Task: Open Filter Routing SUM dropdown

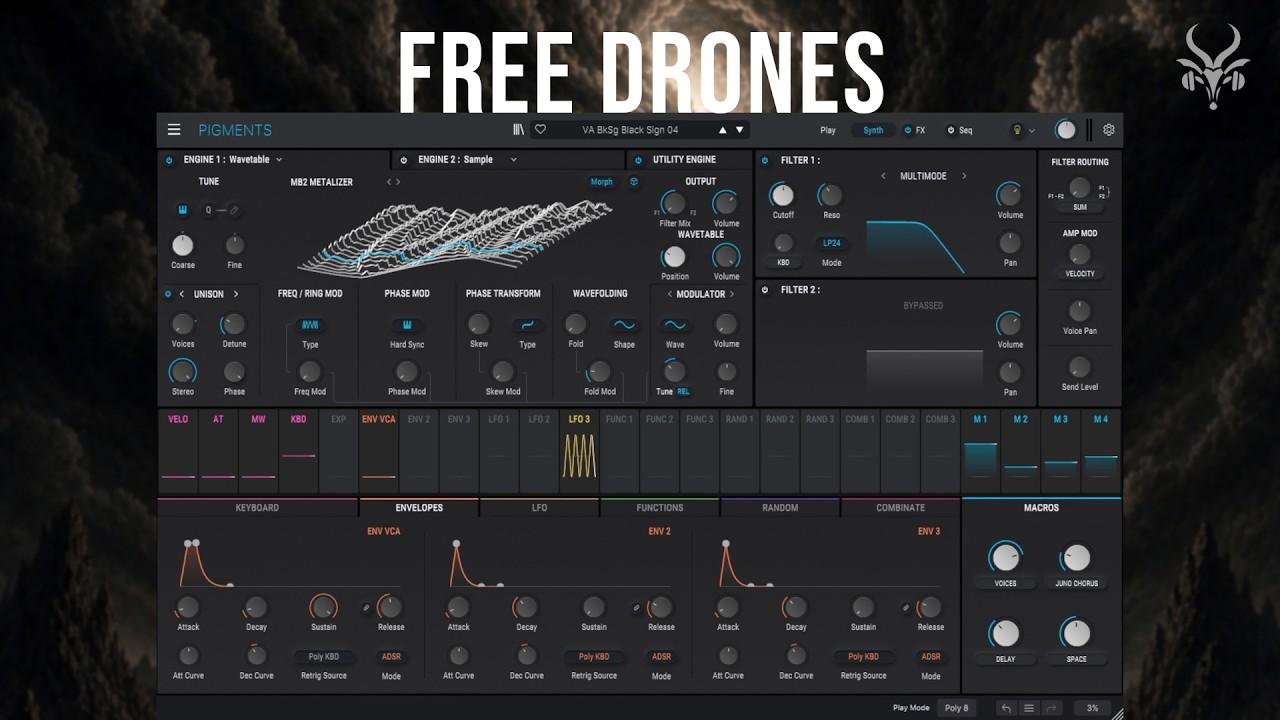Action: pyautogui.click(x=1080, y=207)
